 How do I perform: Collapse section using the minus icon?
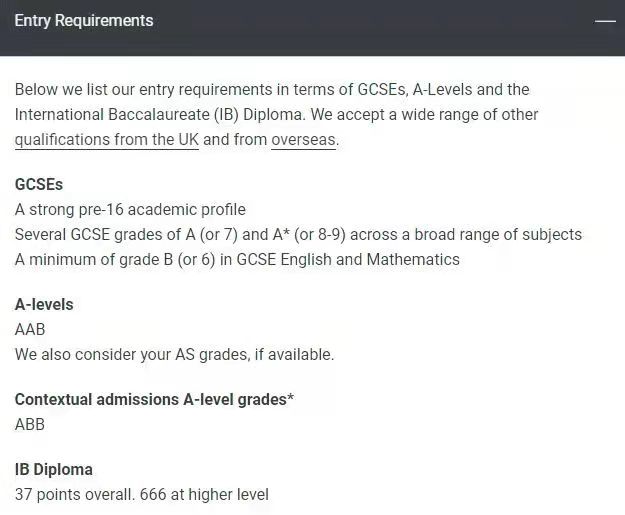tap(605, 21)
